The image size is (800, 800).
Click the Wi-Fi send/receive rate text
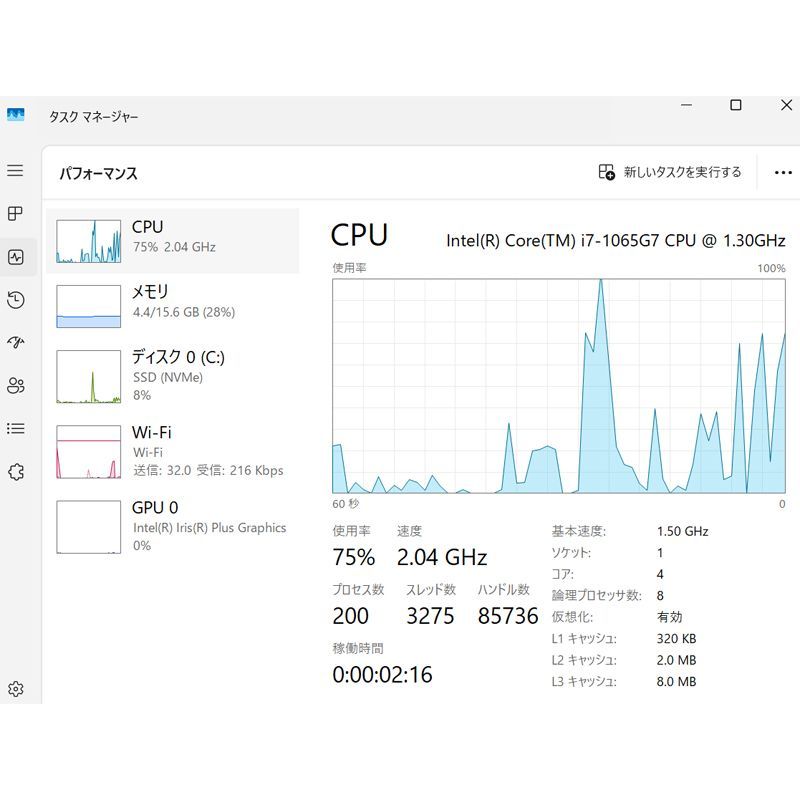tap(208, 470)
